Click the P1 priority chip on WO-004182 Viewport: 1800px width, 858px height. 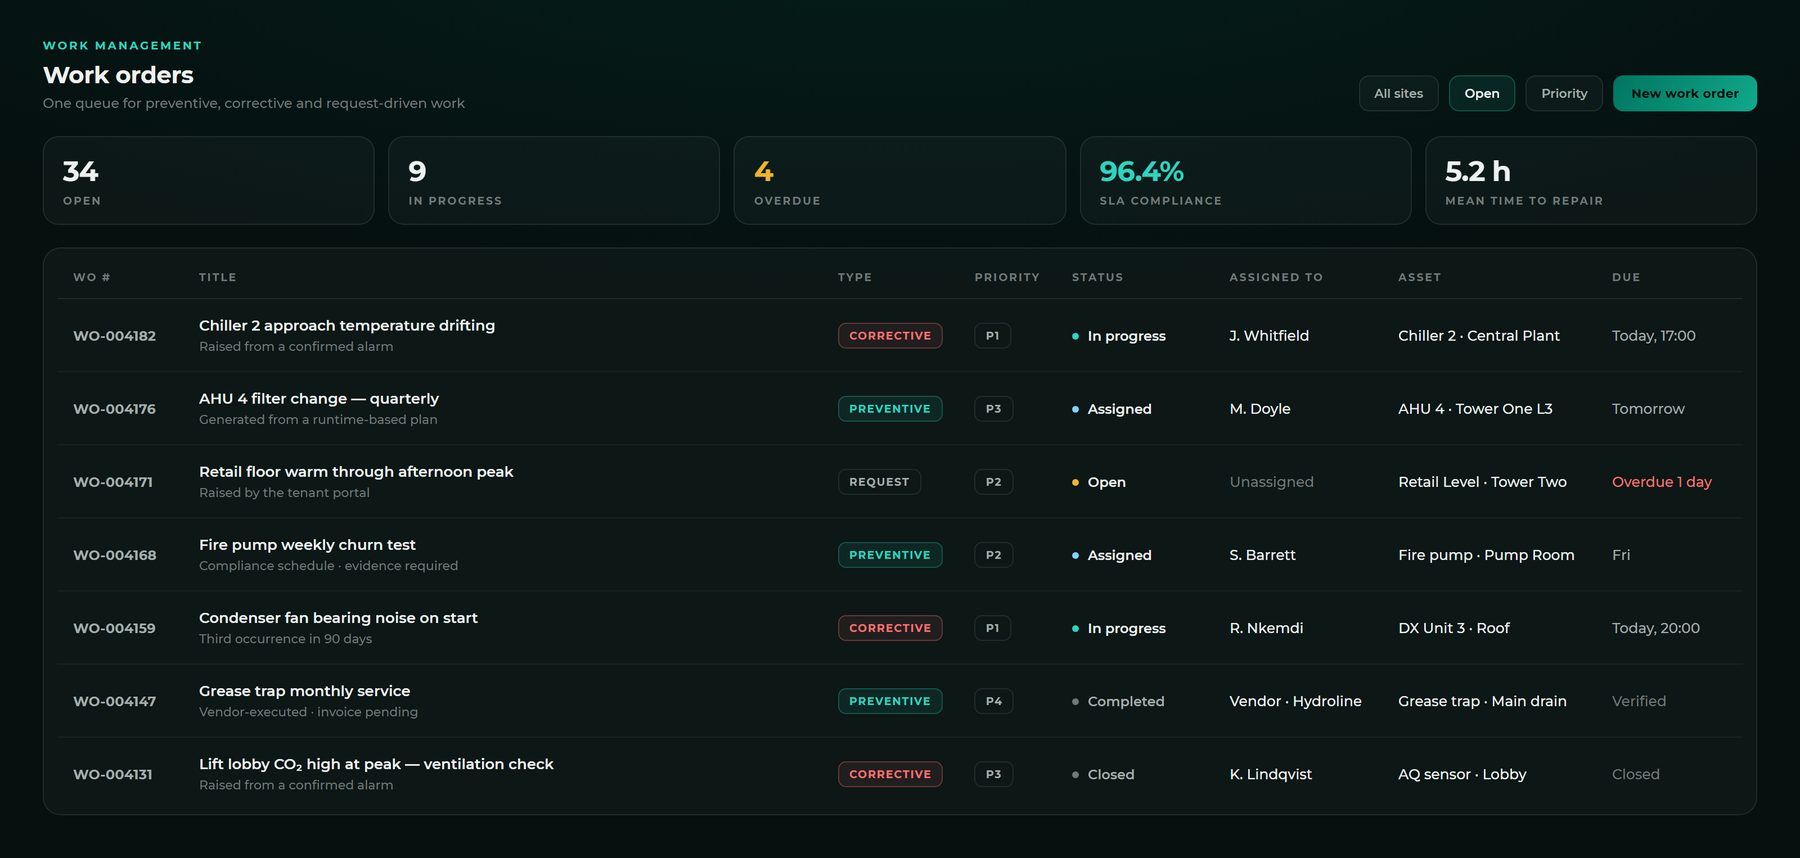pos(992,336)
